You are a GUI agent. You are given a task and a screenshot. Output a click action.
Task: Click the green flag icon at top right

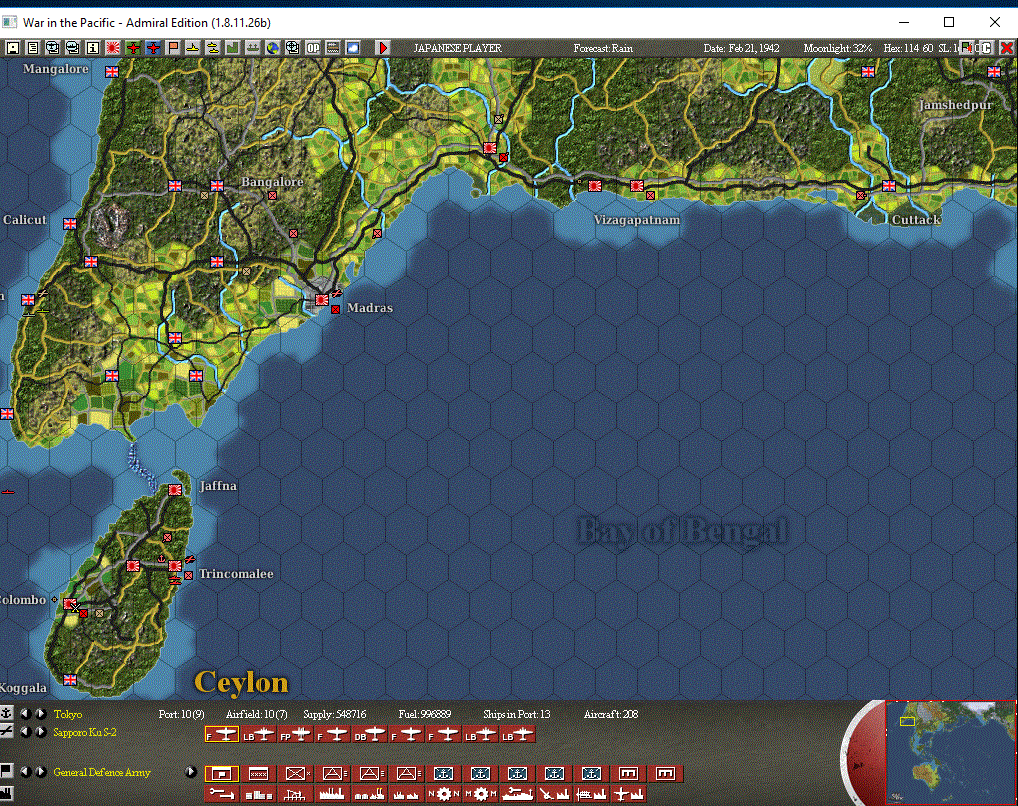tap(967, 47)
